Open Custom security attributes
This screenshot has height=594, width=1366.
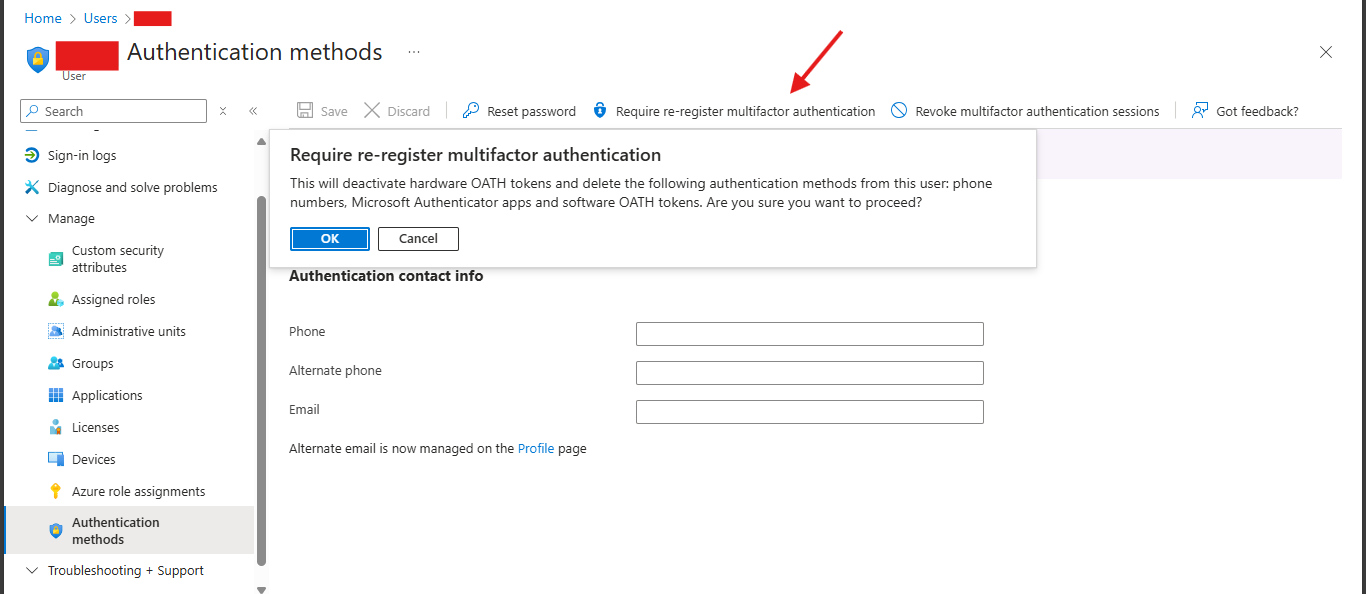(120, 258)
